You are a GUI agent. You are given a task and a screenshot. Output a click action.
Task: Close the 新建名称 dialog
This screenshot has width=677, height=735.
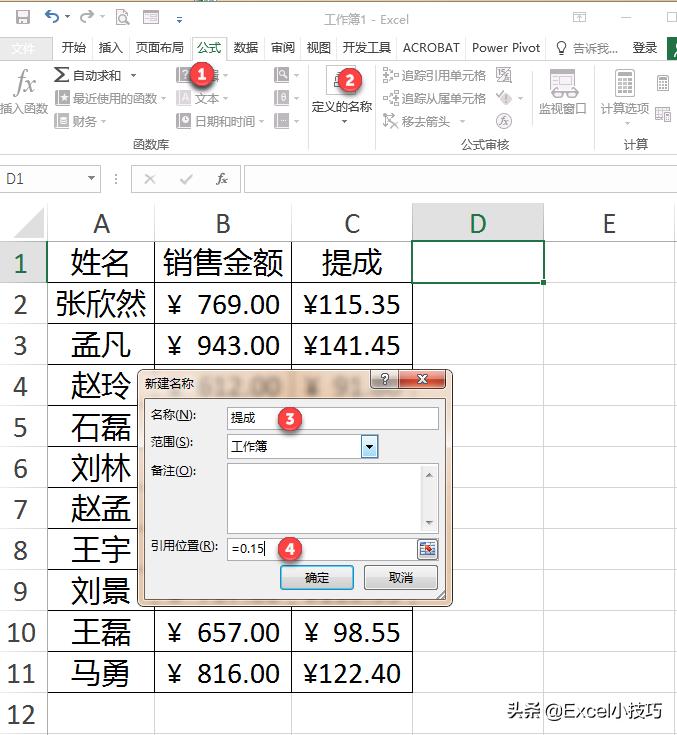point(422,379)
